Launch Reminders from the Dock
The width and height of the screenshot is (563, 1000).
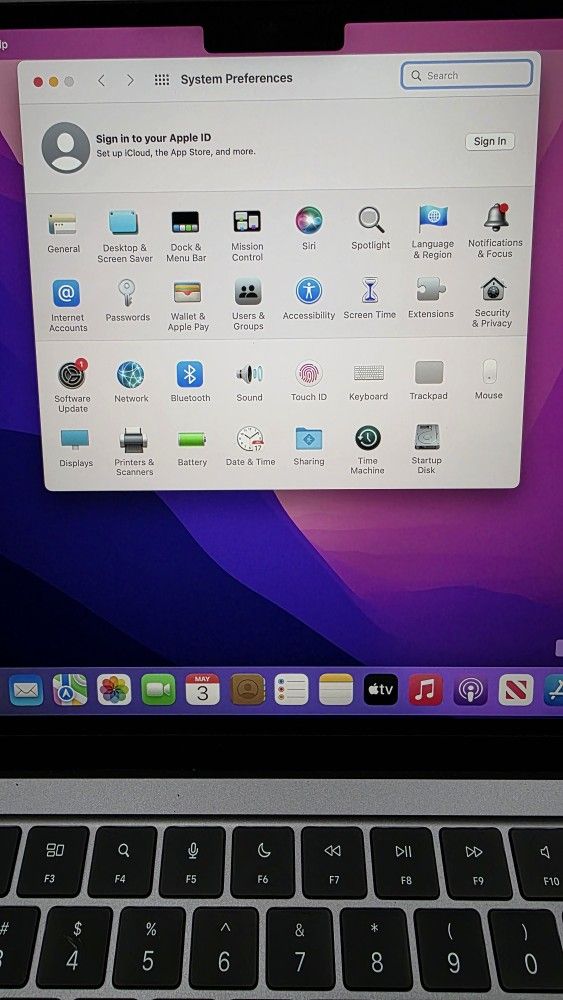click(x=291, y=689)
